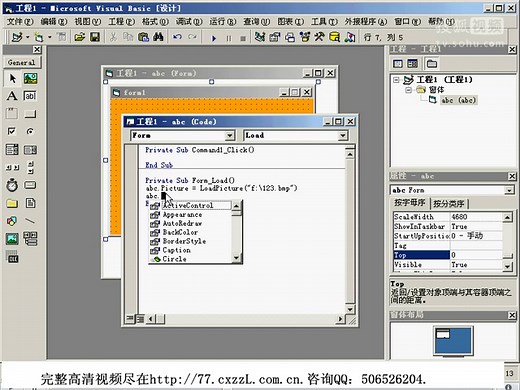520x390 pixels.
Task: Click the autocomplete list scroll down arrow
Action: point(236,258)
